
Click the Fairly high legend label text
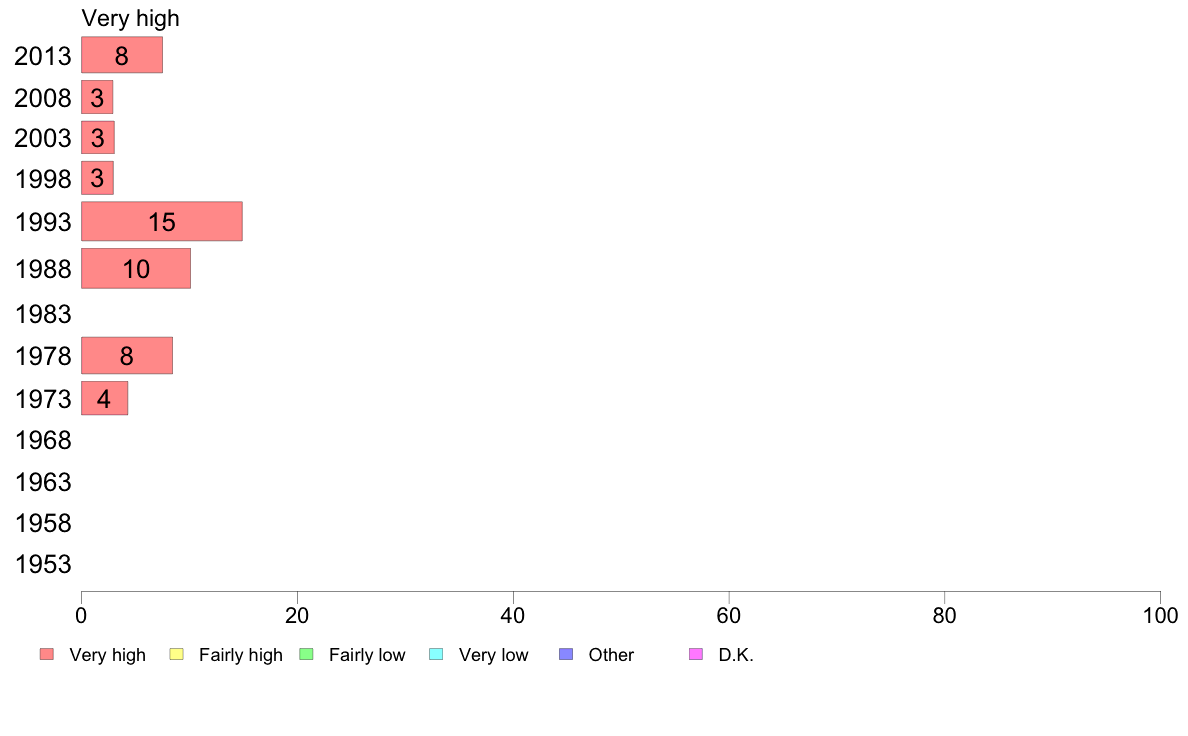(x=241, y=655)
